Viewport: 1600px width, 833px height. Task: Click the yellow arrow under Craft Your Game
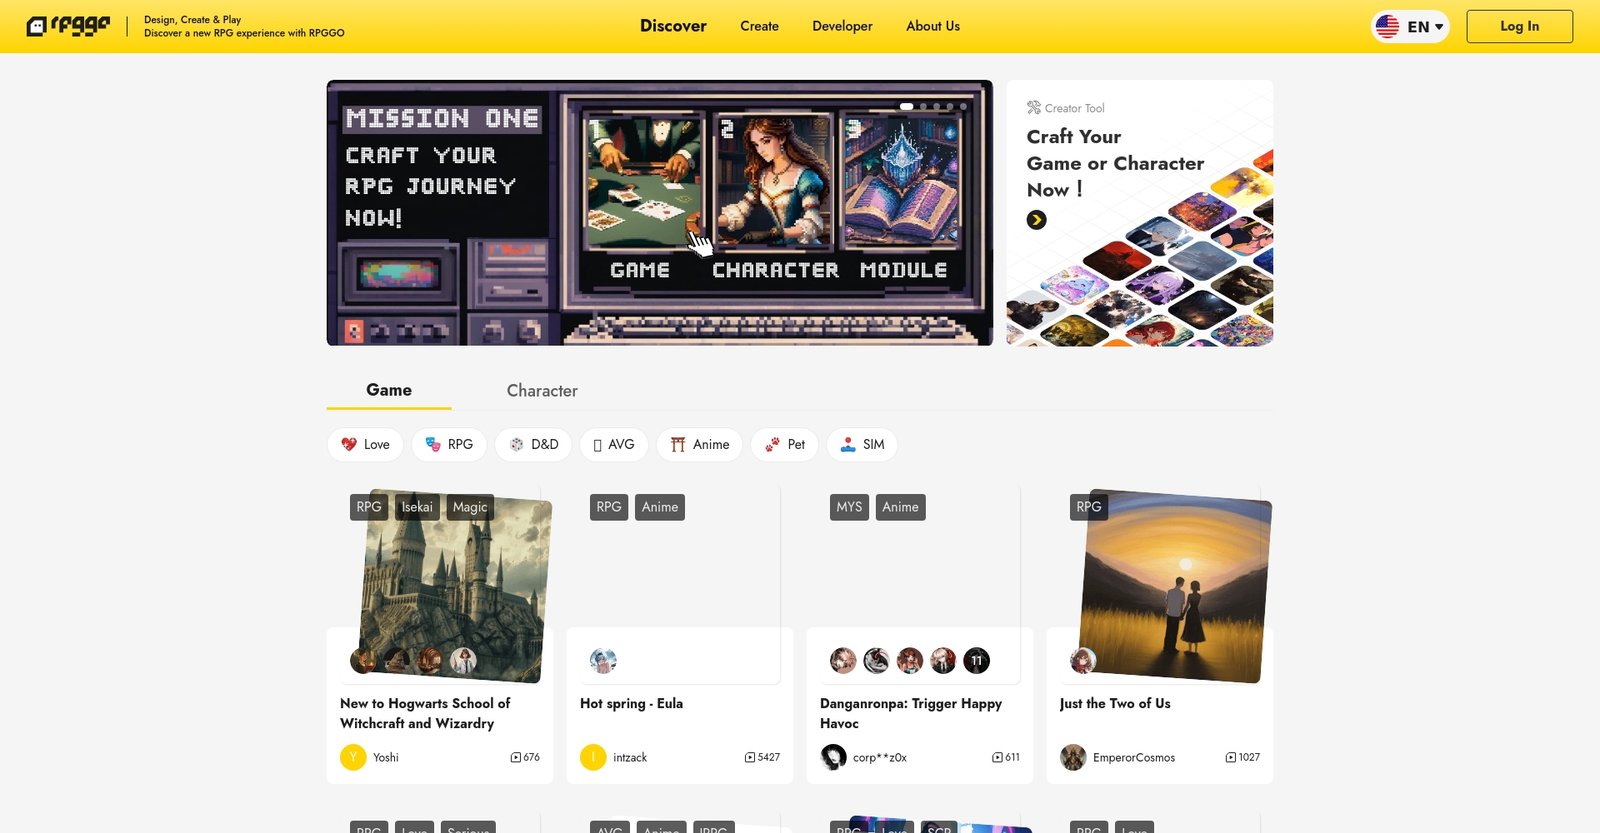1036,220
